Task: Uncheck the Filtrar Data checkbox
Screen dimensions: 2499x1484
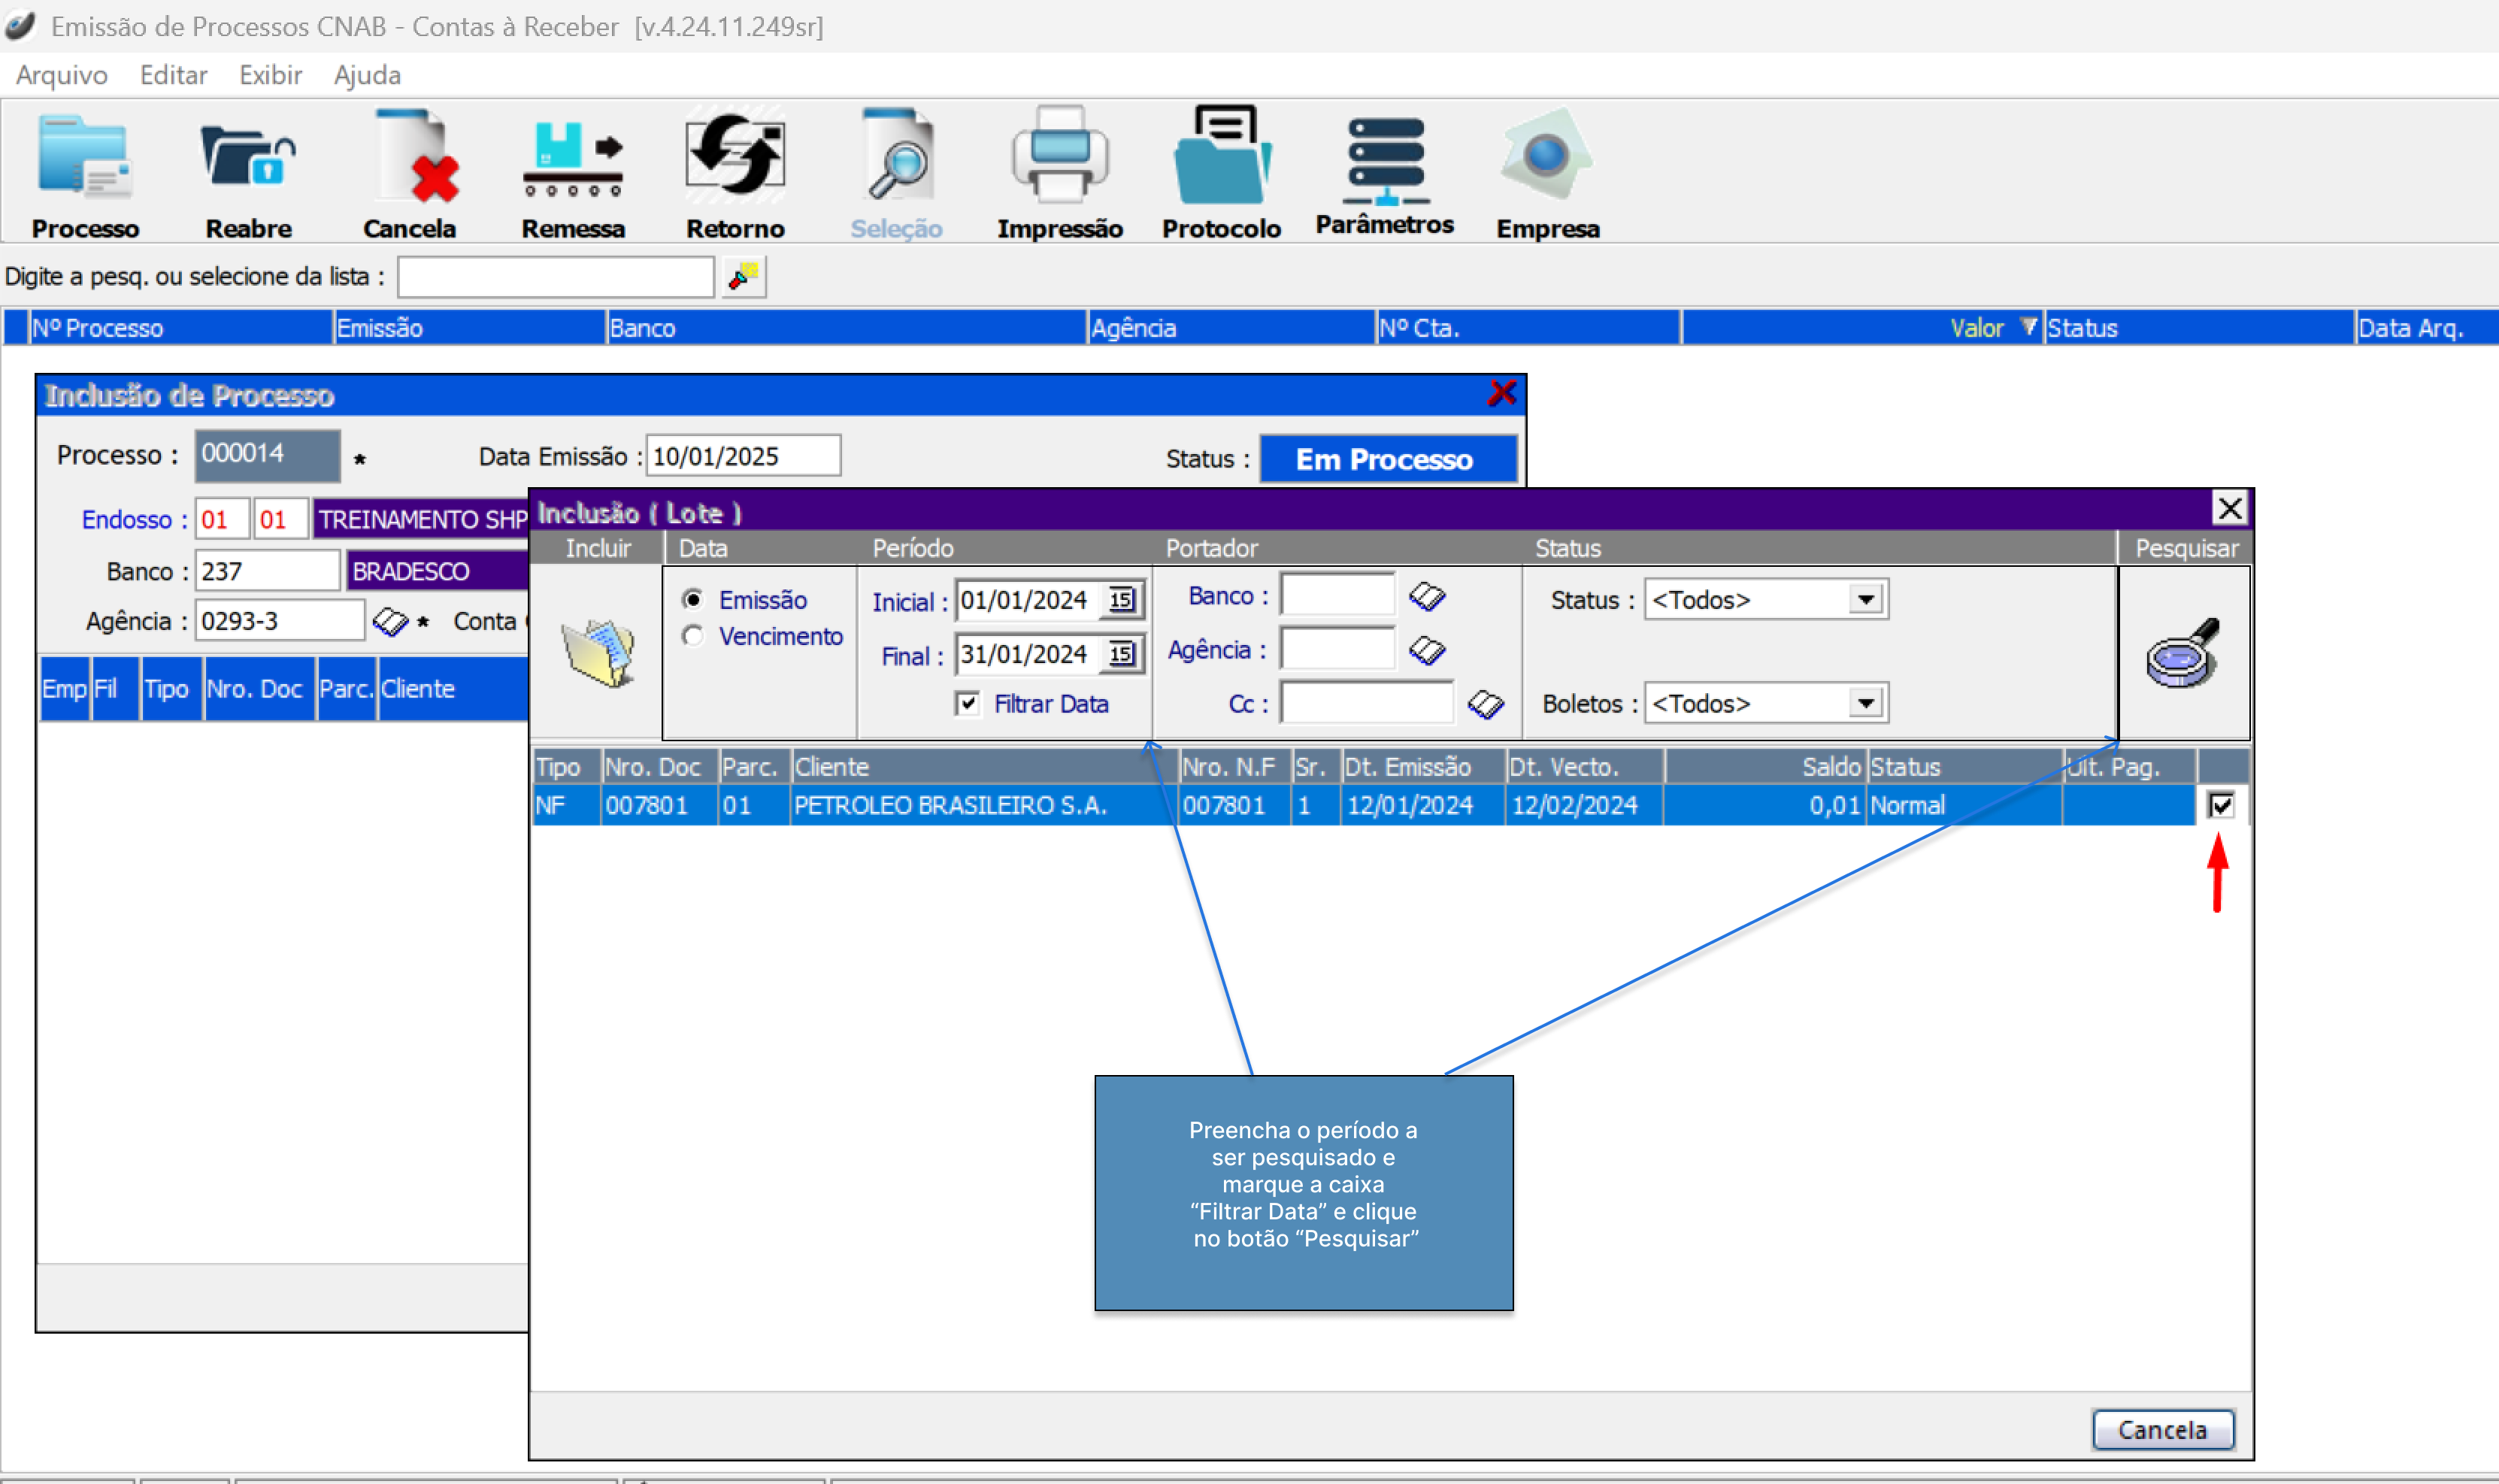Action: [x=967, y=703]
